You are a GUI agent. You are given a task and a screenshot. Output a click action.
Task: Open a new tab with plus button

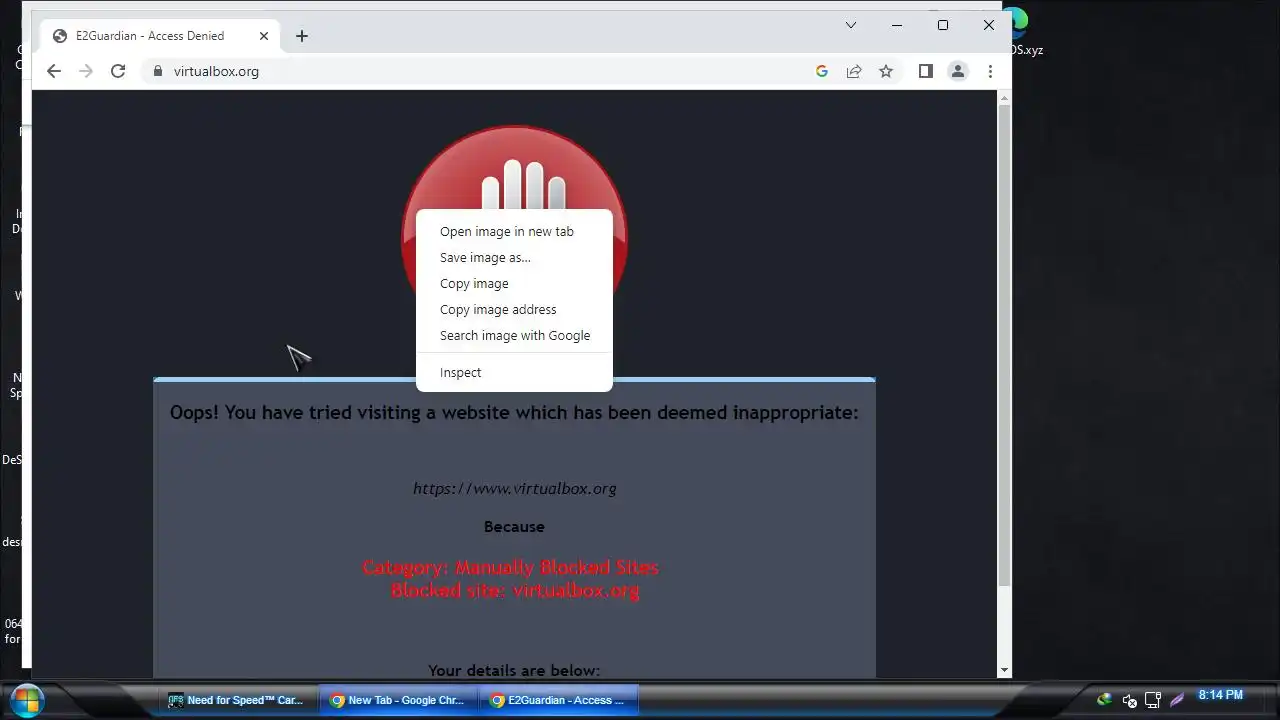click(302, 36)
